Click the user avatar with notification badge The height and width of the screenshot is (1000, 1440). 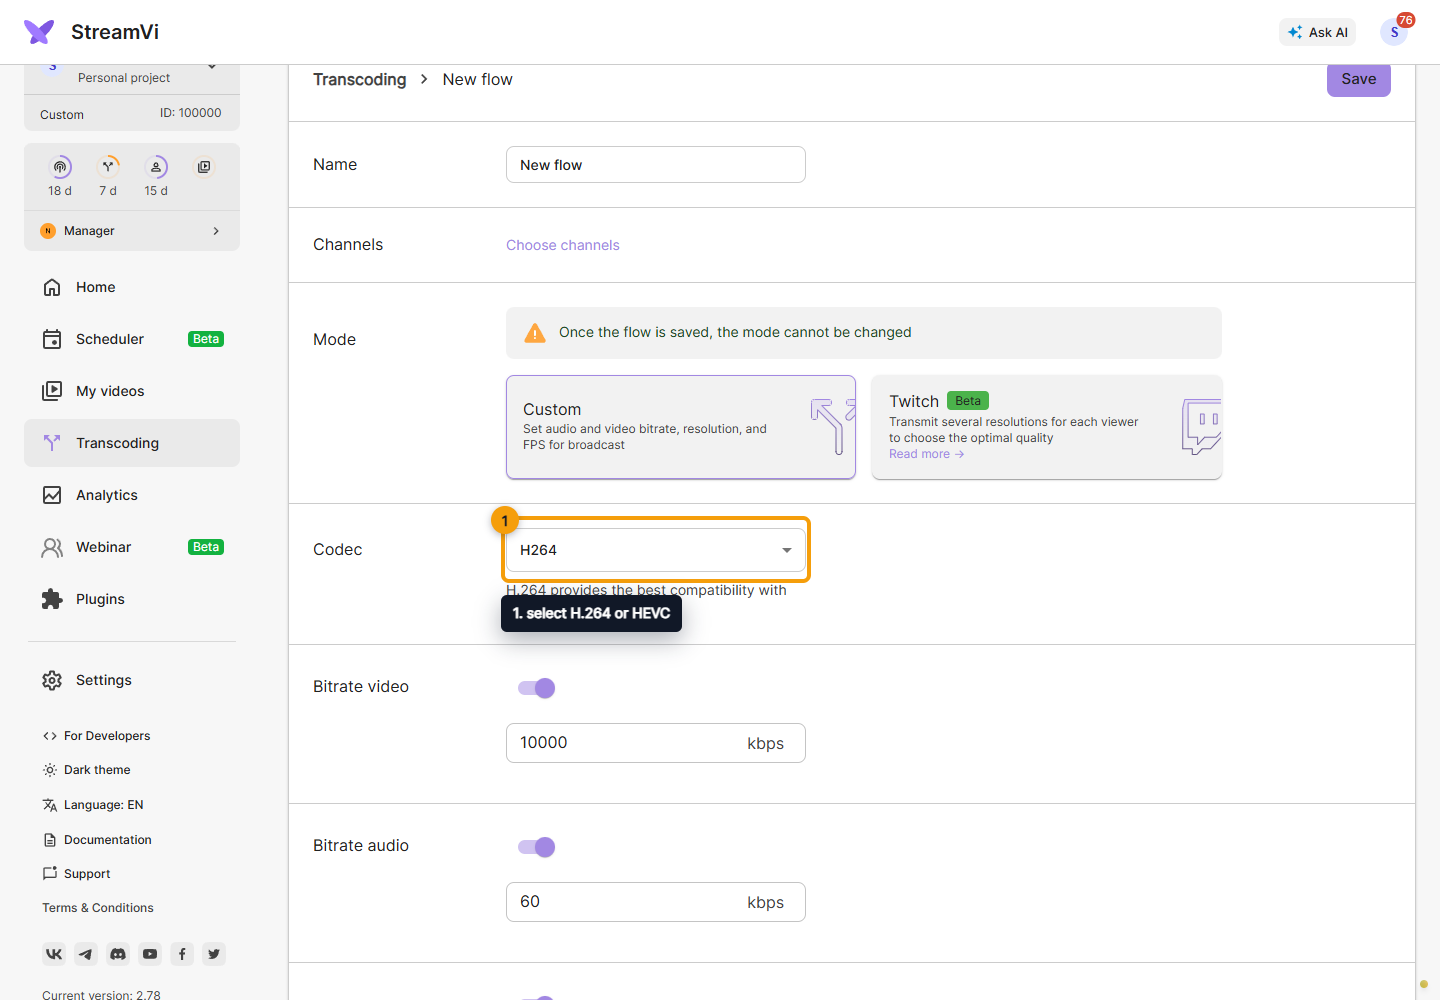pos(1394,32)
